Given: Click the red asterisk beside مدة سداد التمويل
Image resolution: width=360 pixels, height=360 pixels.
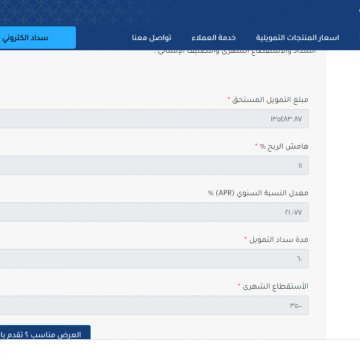Looking at the screenshot, I should pyautogui.click(x=246, y=238).
